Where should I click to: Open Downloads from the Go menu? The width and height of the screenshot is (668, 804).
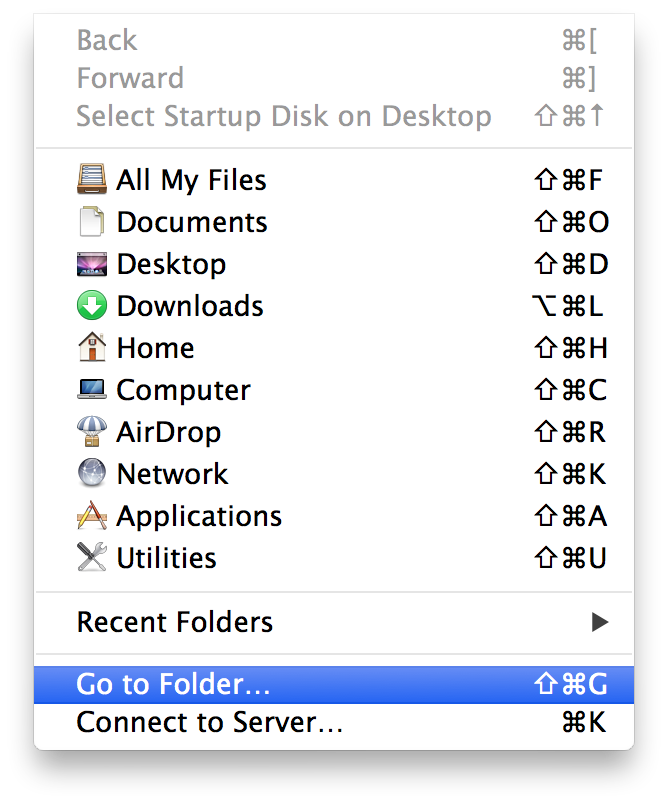(x=190, y=306)
